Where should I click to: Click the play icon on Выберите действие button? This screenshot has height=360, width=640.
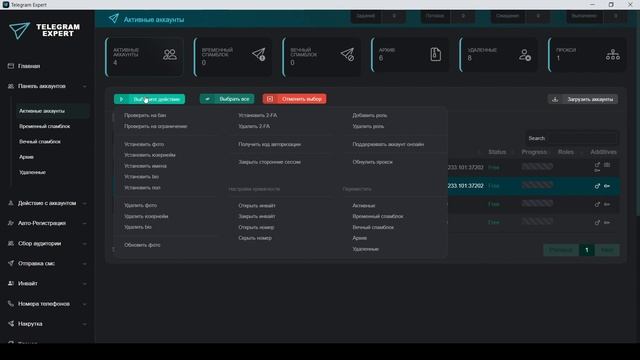pyautogui.click(x=121, y=99)
